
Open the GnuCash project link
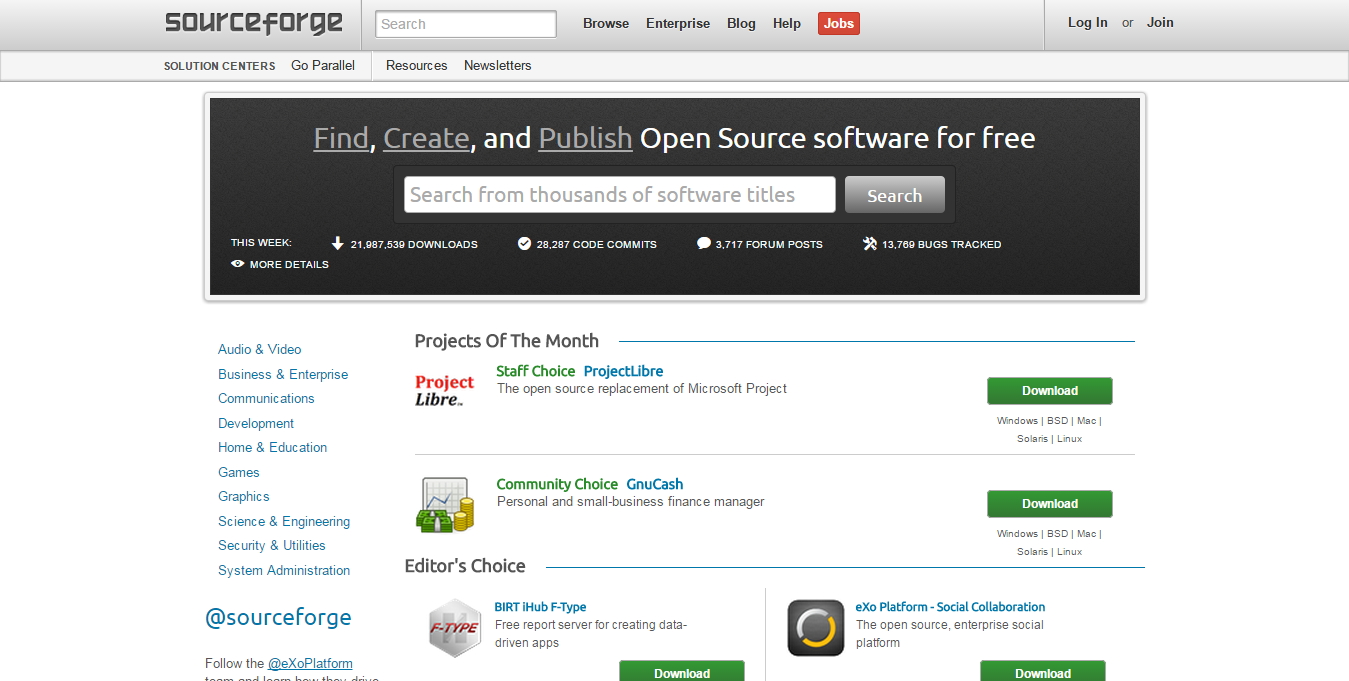coord(655,485)
